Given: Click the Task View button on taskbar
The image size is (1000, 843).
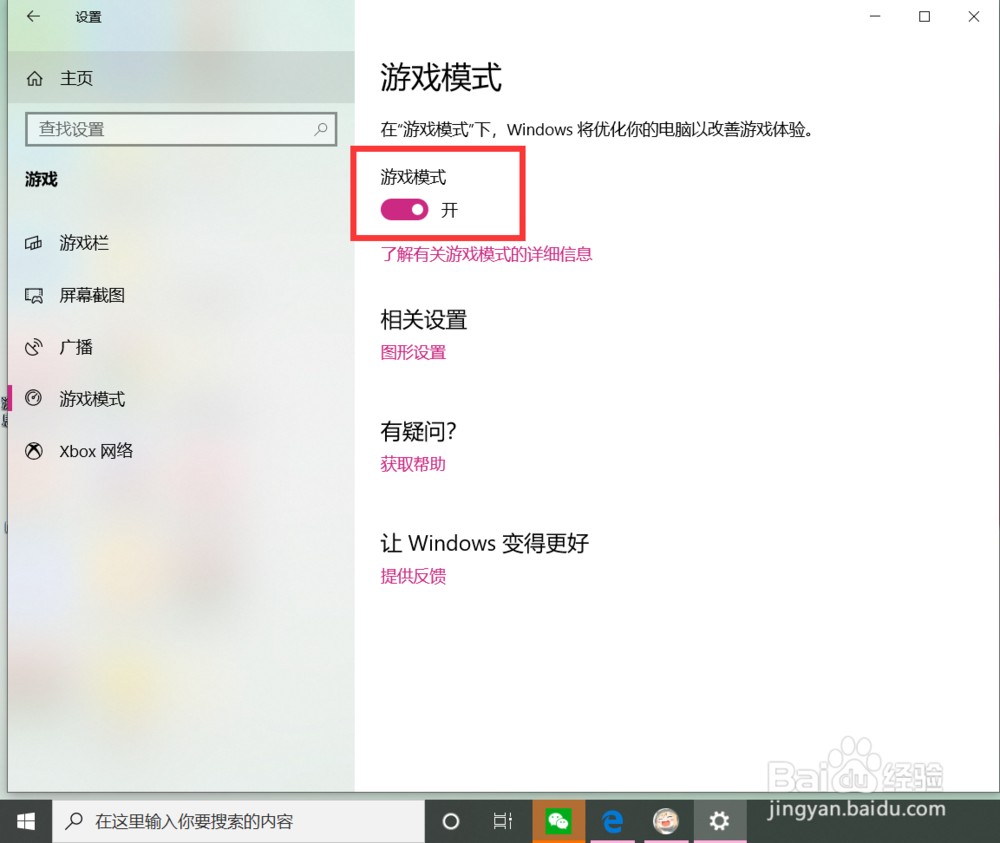Looking at the screenshot, I should pyautogui.click(x=502, y=821).
